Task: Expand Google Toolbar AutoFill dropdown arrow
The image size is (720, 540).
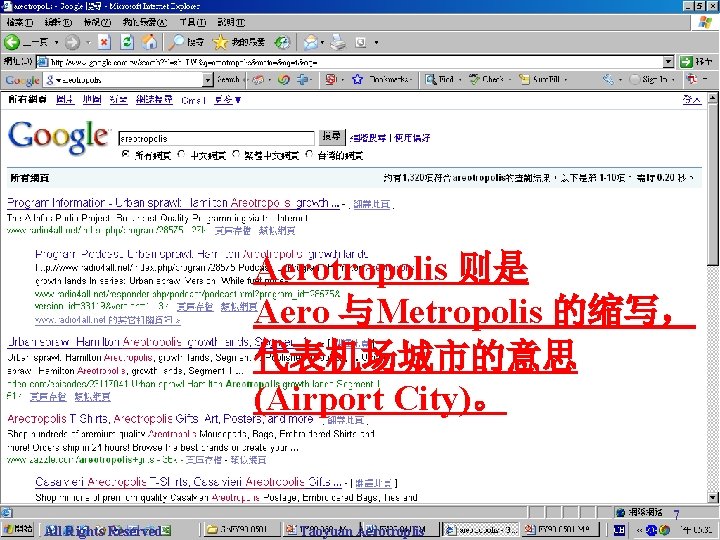Action: [566, 80]
